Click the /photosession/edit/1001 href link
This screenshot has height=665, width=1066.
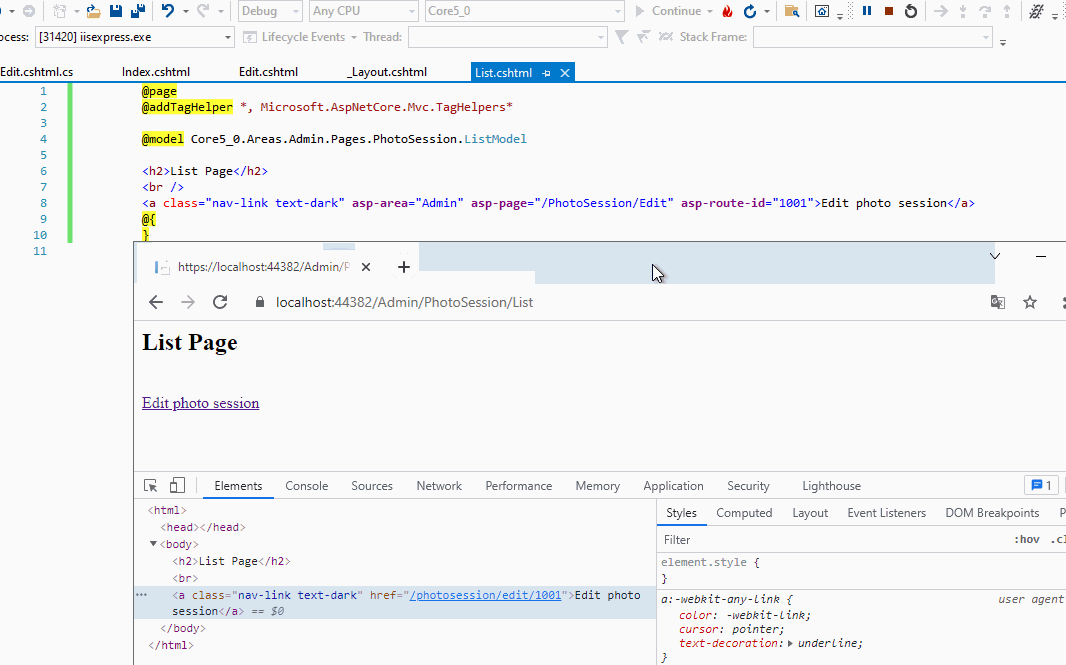(485, 595)
